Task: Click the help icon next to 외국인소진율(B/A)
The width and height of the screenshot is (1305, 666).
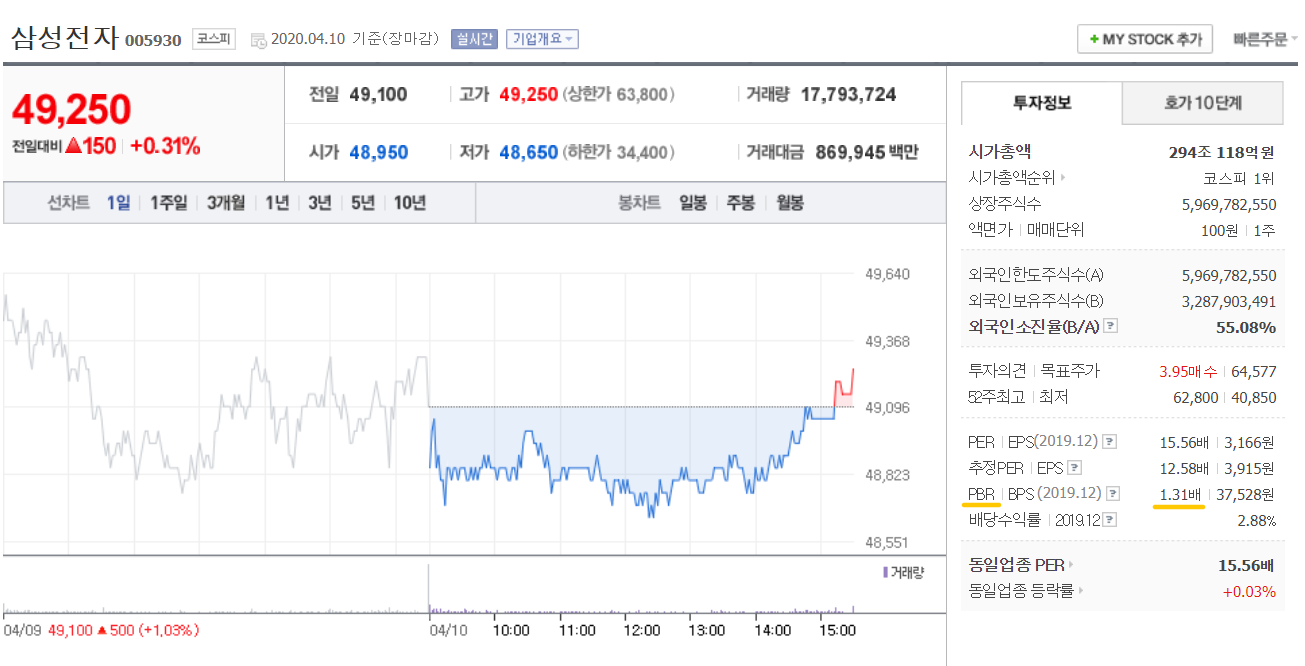Action: (x=1110, y=326)
